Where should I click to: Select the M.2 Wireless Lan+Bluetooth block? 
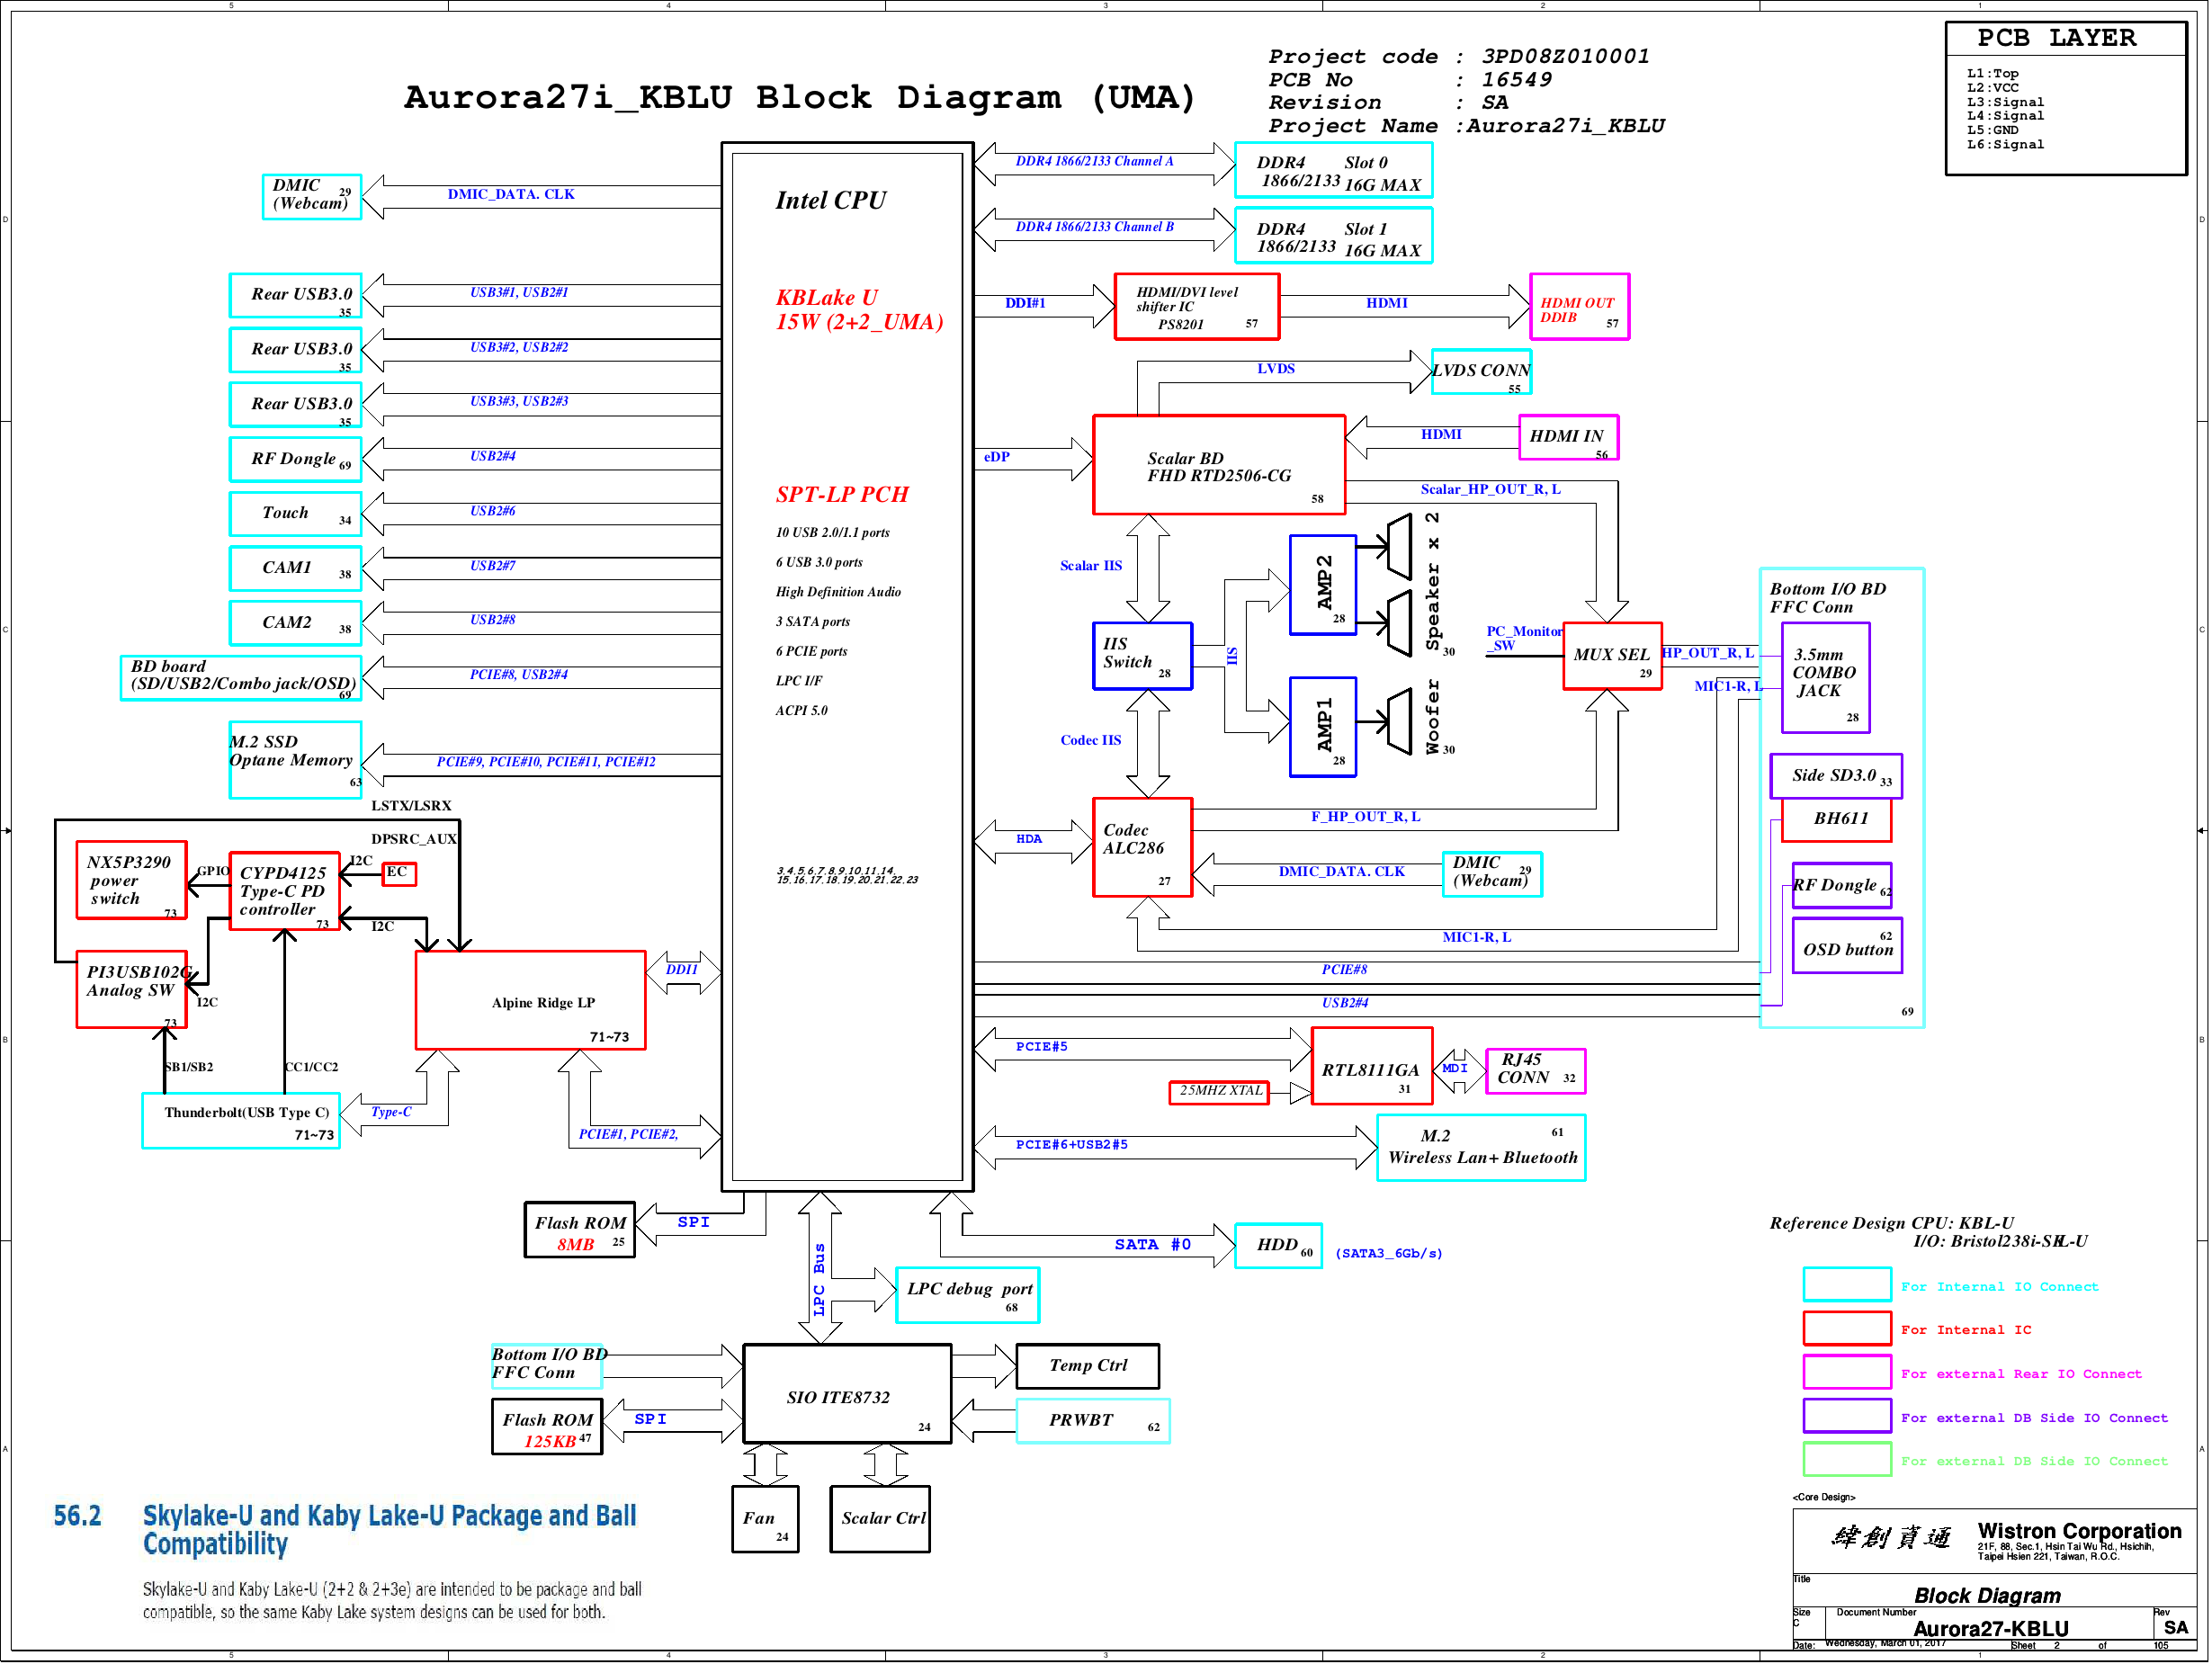(1481, 1148)
